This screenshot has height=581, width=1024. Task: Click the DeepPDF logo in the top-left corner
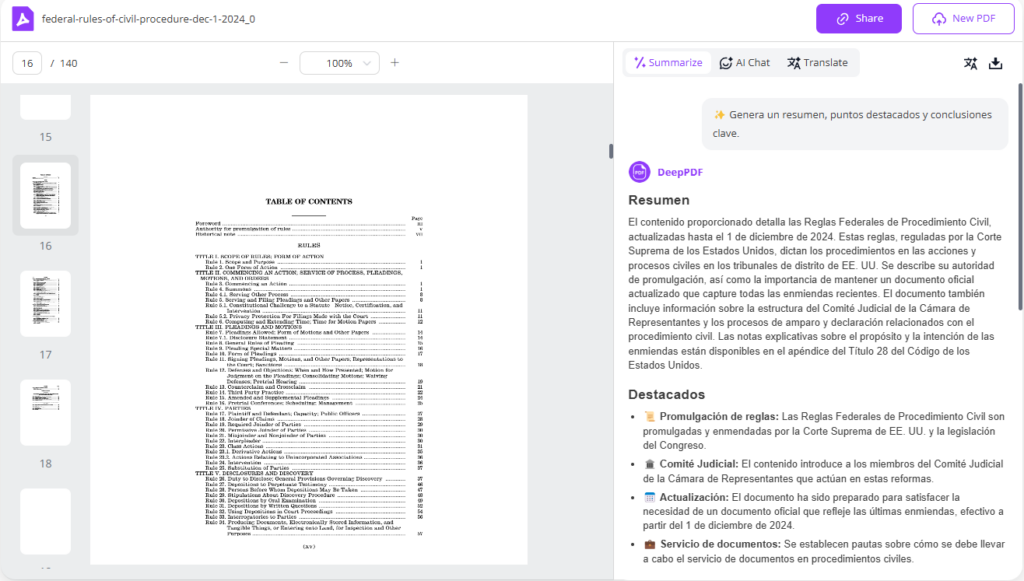click(22, 19)
